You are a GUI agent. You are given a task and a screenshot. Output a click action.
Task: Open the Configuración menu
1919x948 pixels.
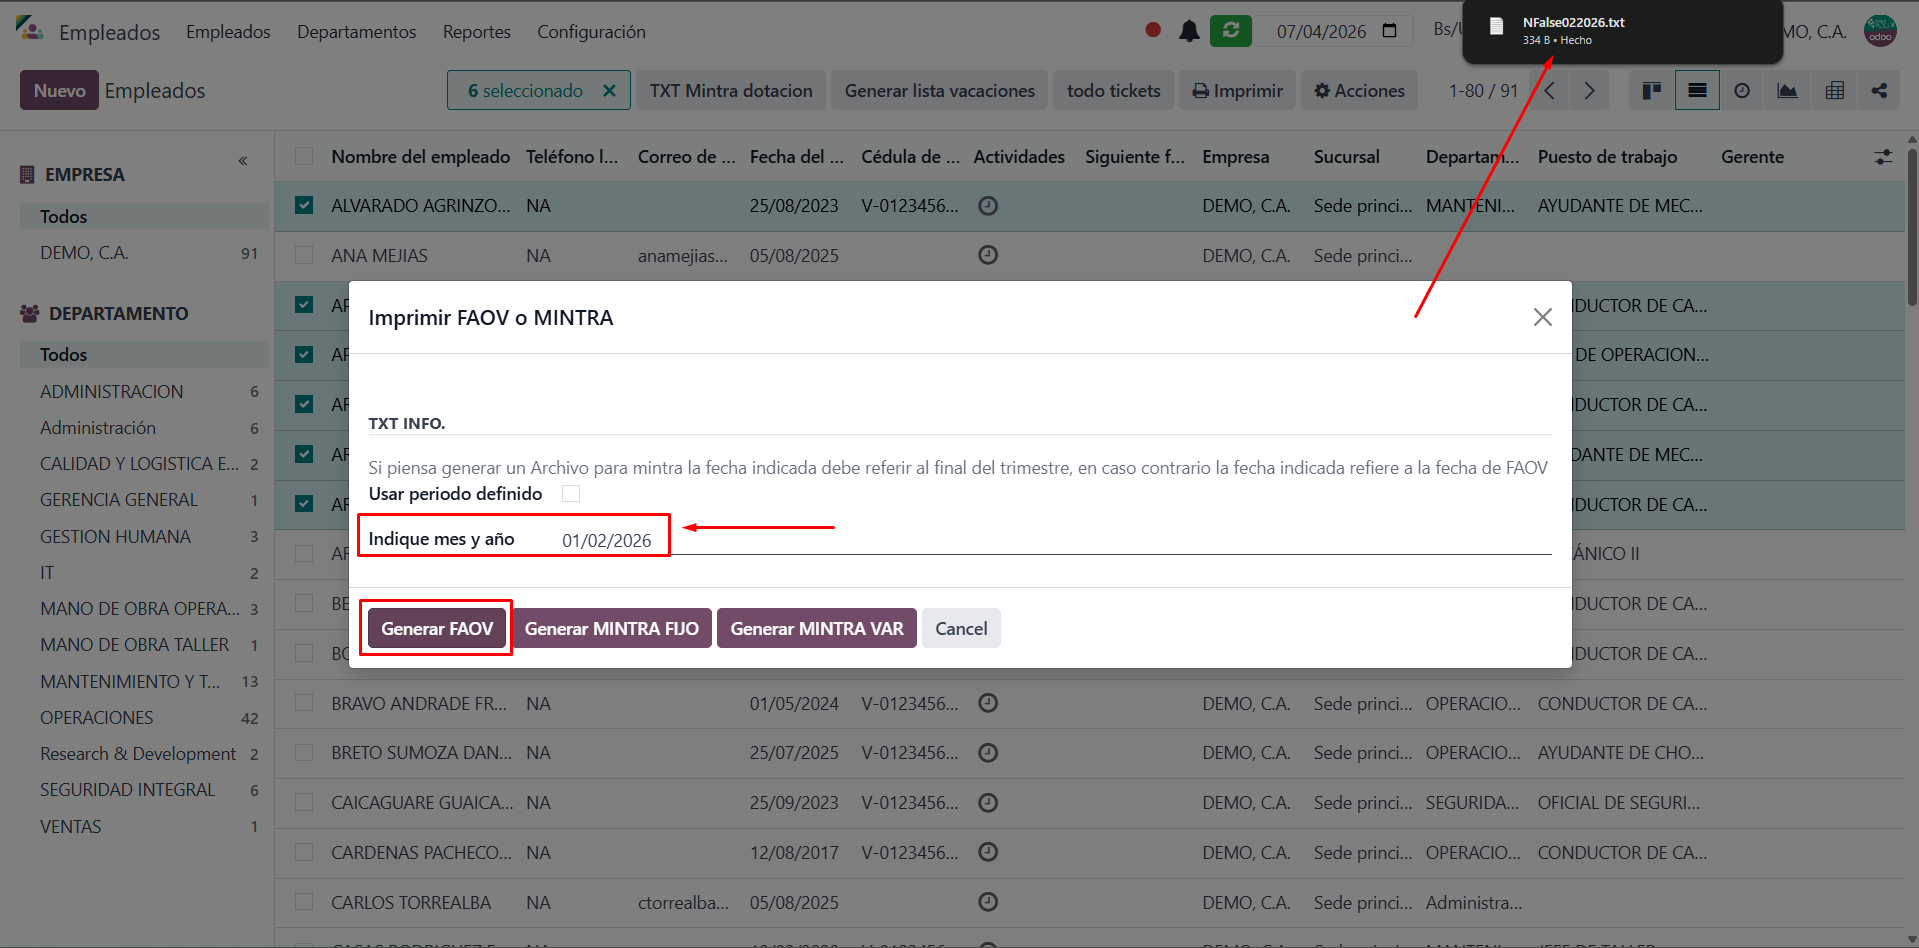[x=591, y=32]
